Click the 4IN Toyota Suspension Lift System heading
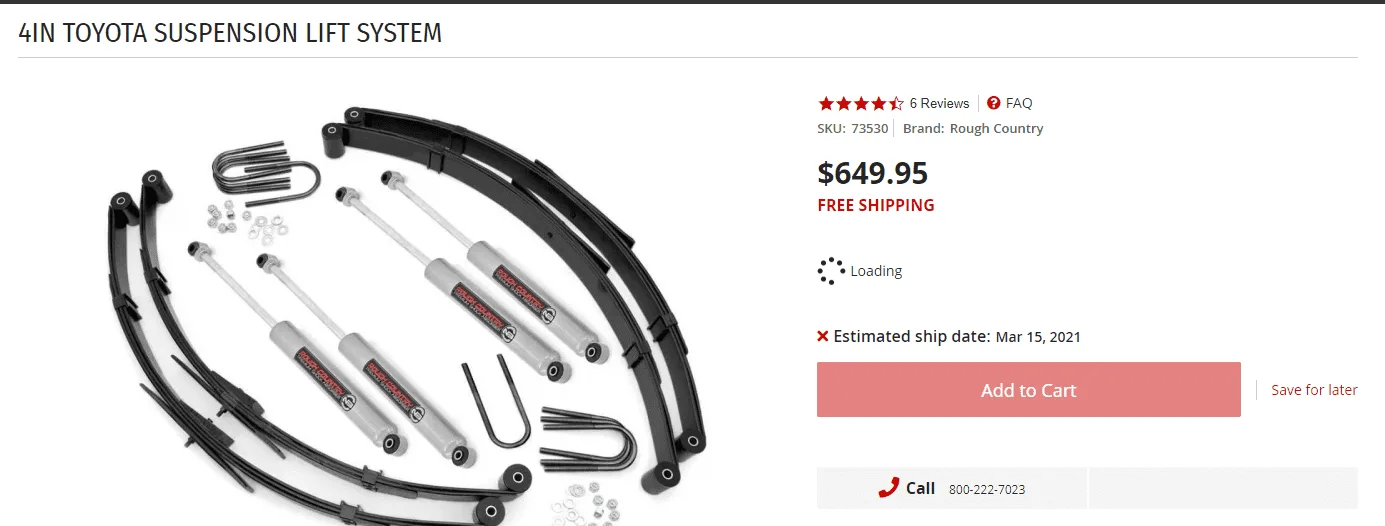1385x526 pixels. point(230,32)
